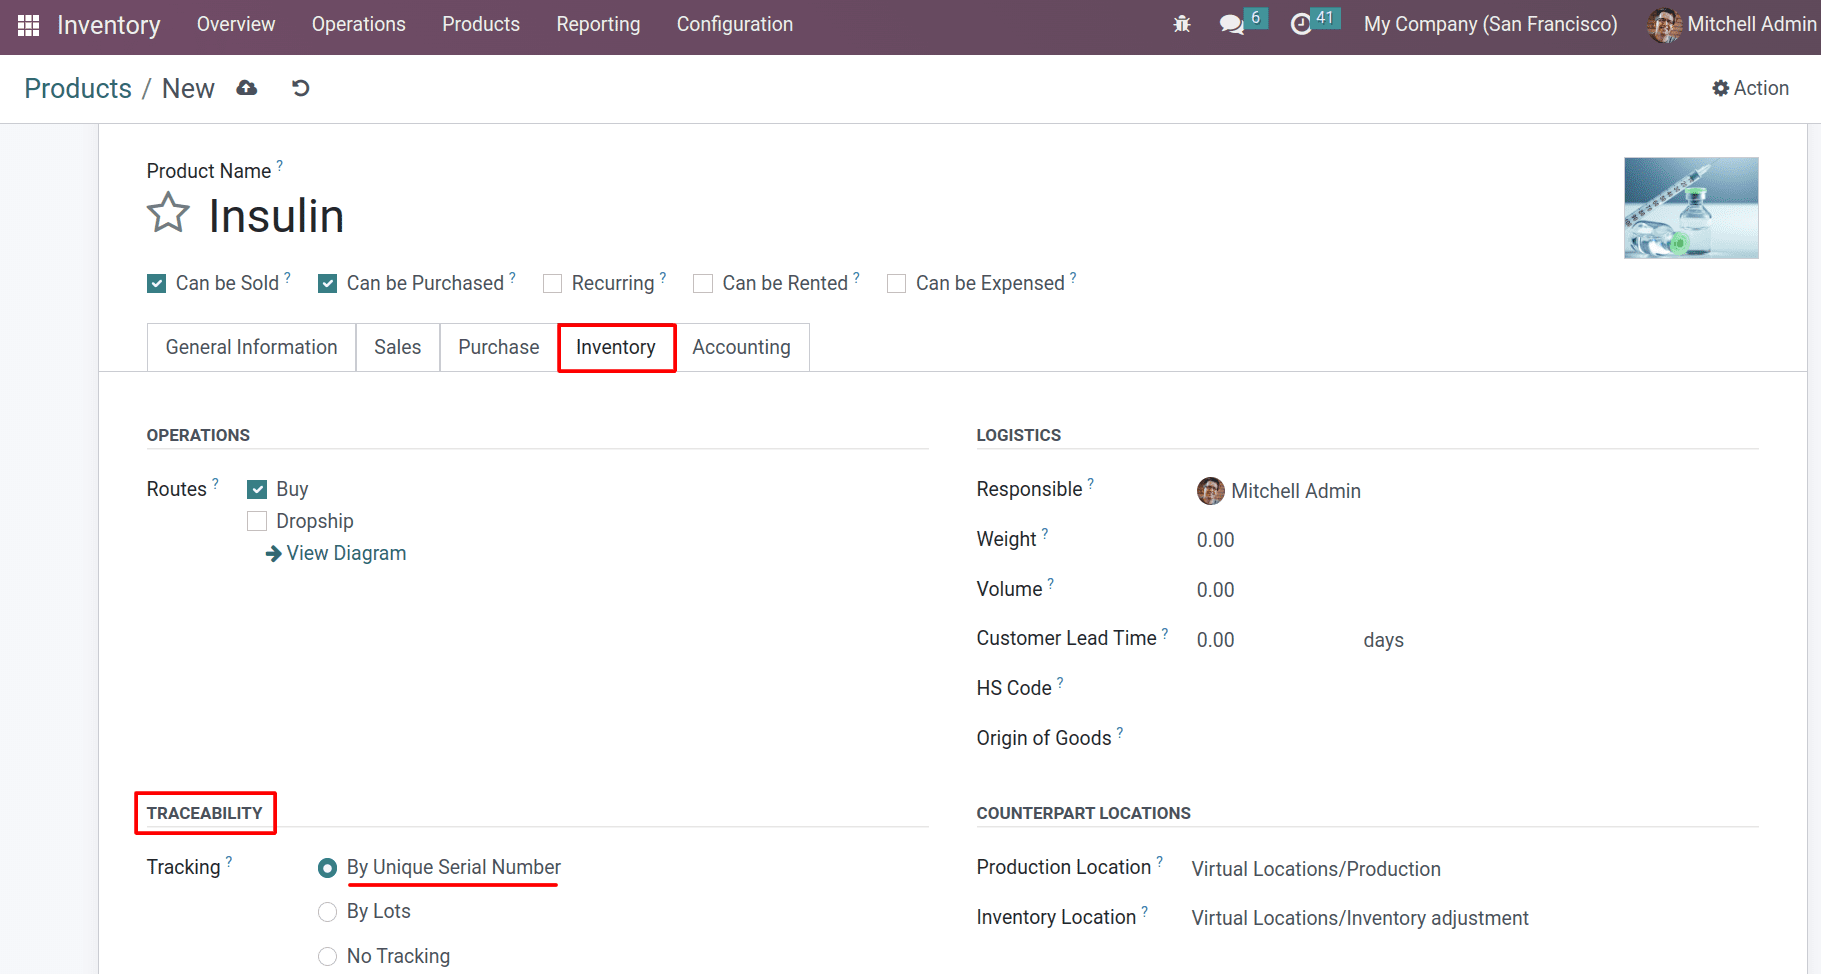Image resolution: width=1821 pixels, height=974 pixels.
Task: Discard changes with the undo icon
Action: click(300, 88)
